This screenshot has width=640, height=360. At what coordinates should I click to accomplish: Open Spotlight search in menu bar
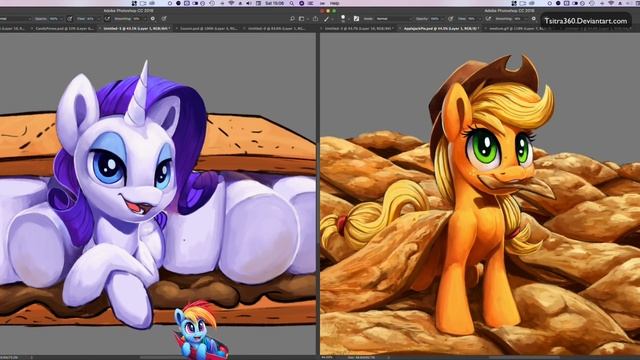292,3
